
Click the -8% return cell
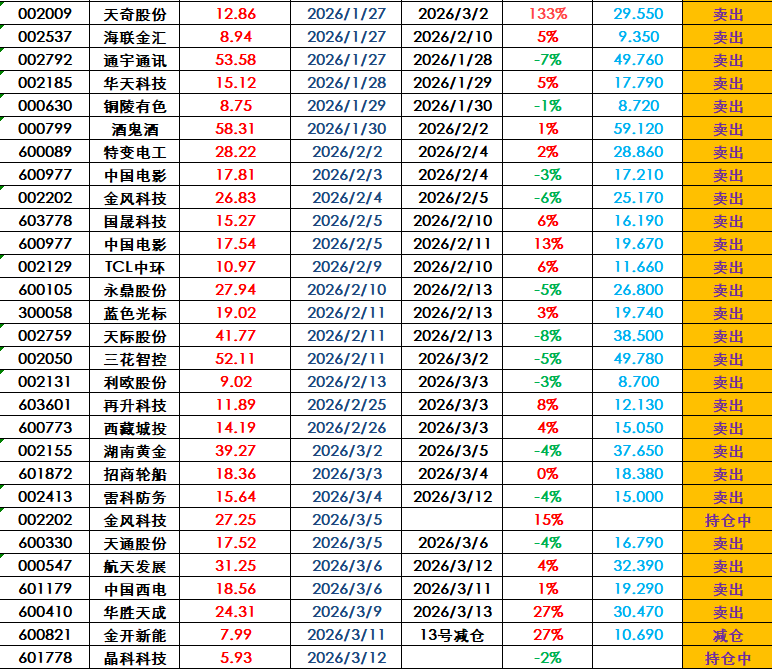pos(547,336)
